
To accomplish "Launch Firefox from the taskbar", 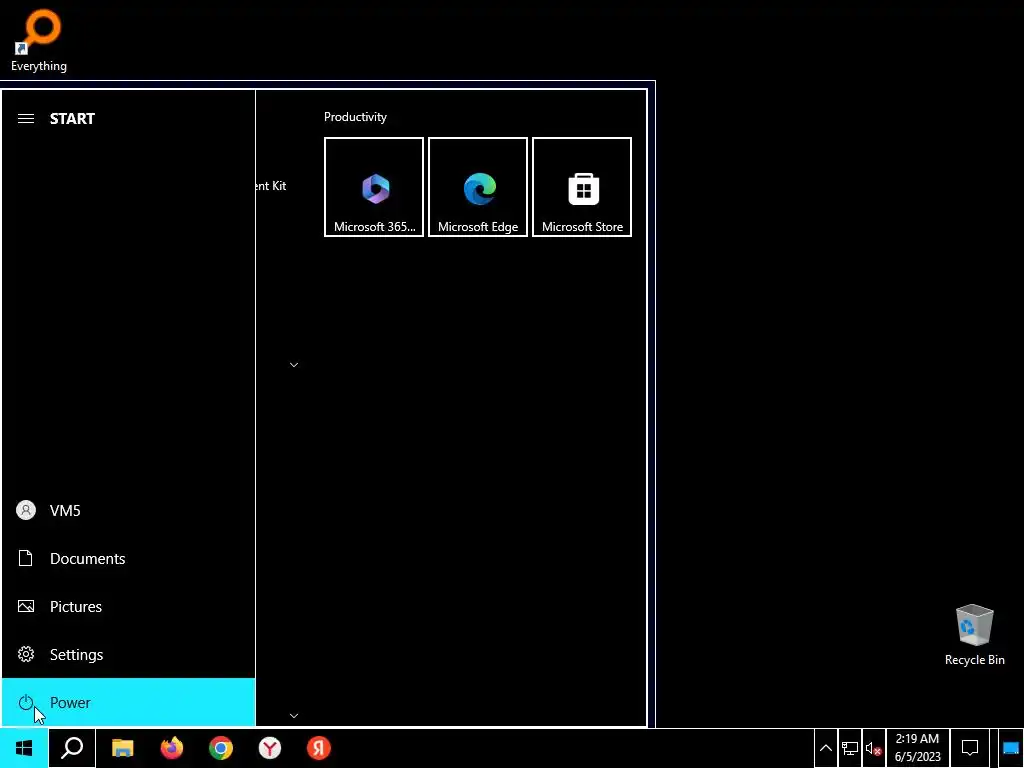I will click(x=172, y=748).
